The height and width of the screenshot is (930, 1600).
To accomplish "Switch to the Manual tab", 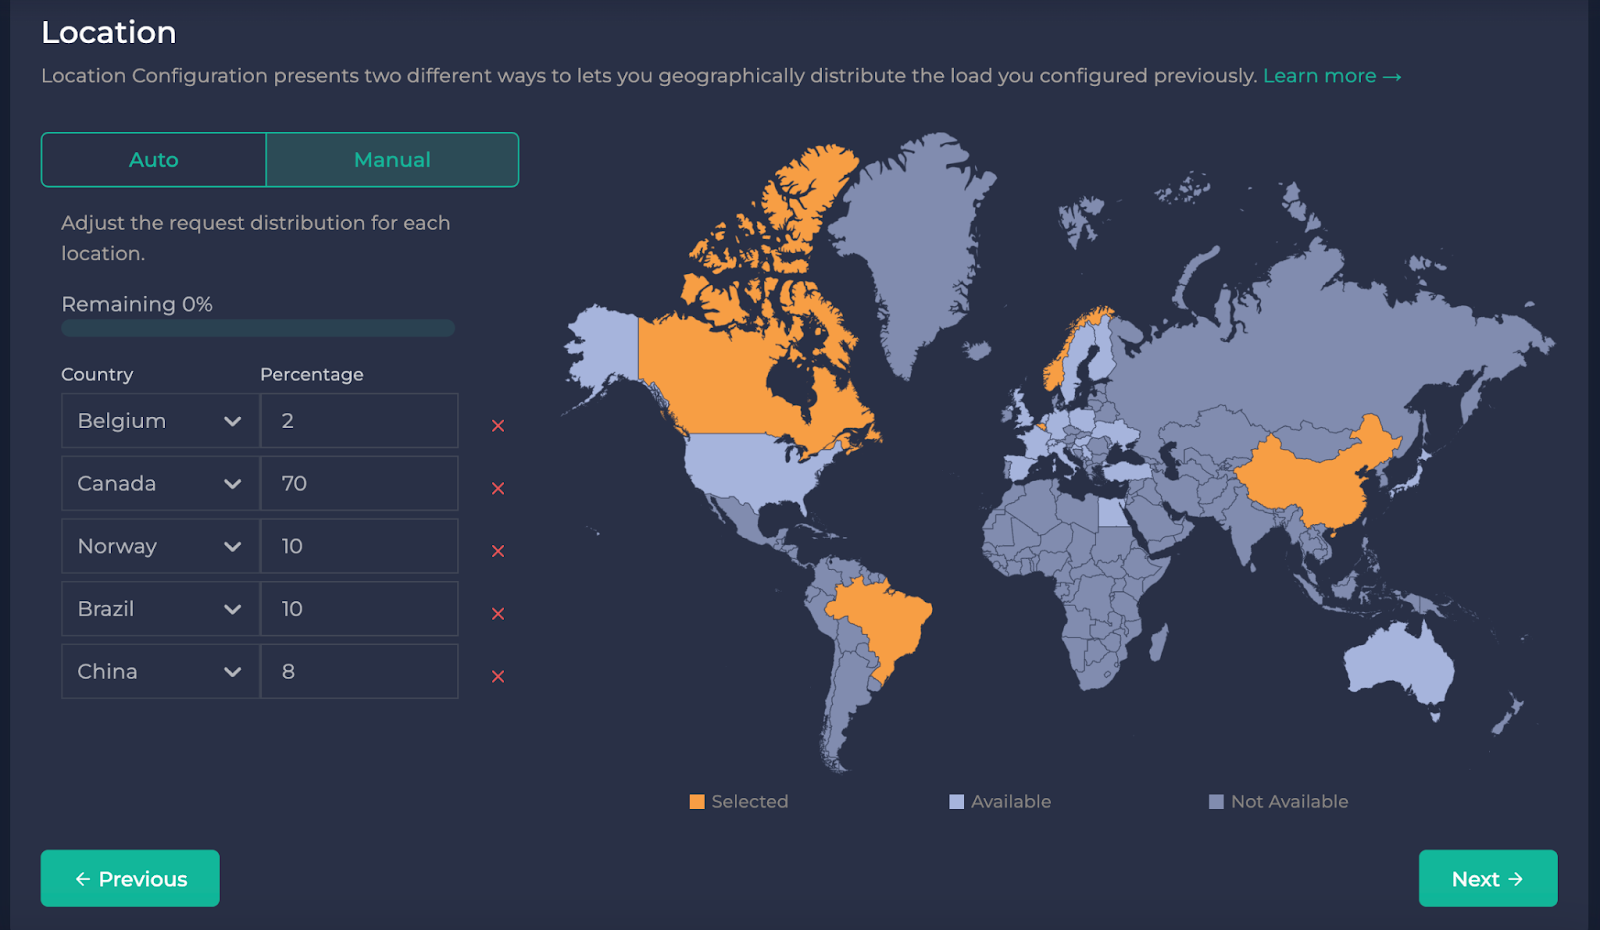I will click(x=391, y=159).
